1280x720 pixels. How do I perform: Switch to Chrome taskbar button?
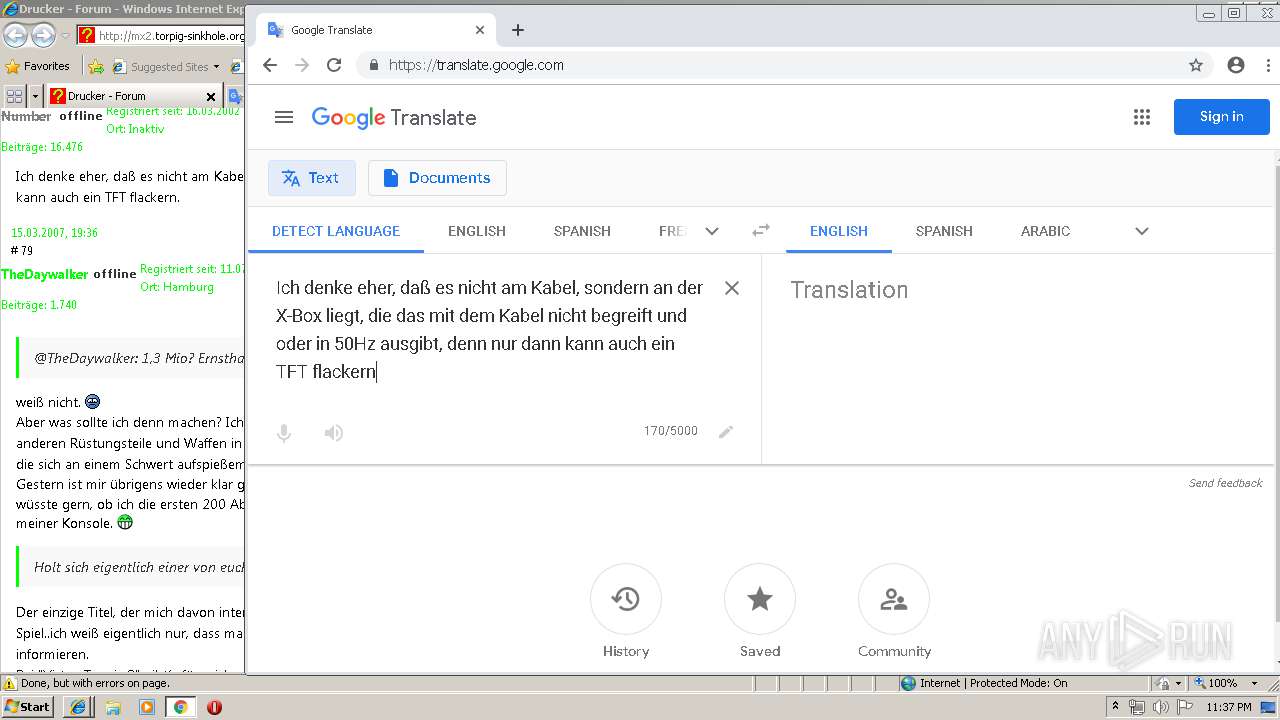pyautogui.click(x=180, y=707)
